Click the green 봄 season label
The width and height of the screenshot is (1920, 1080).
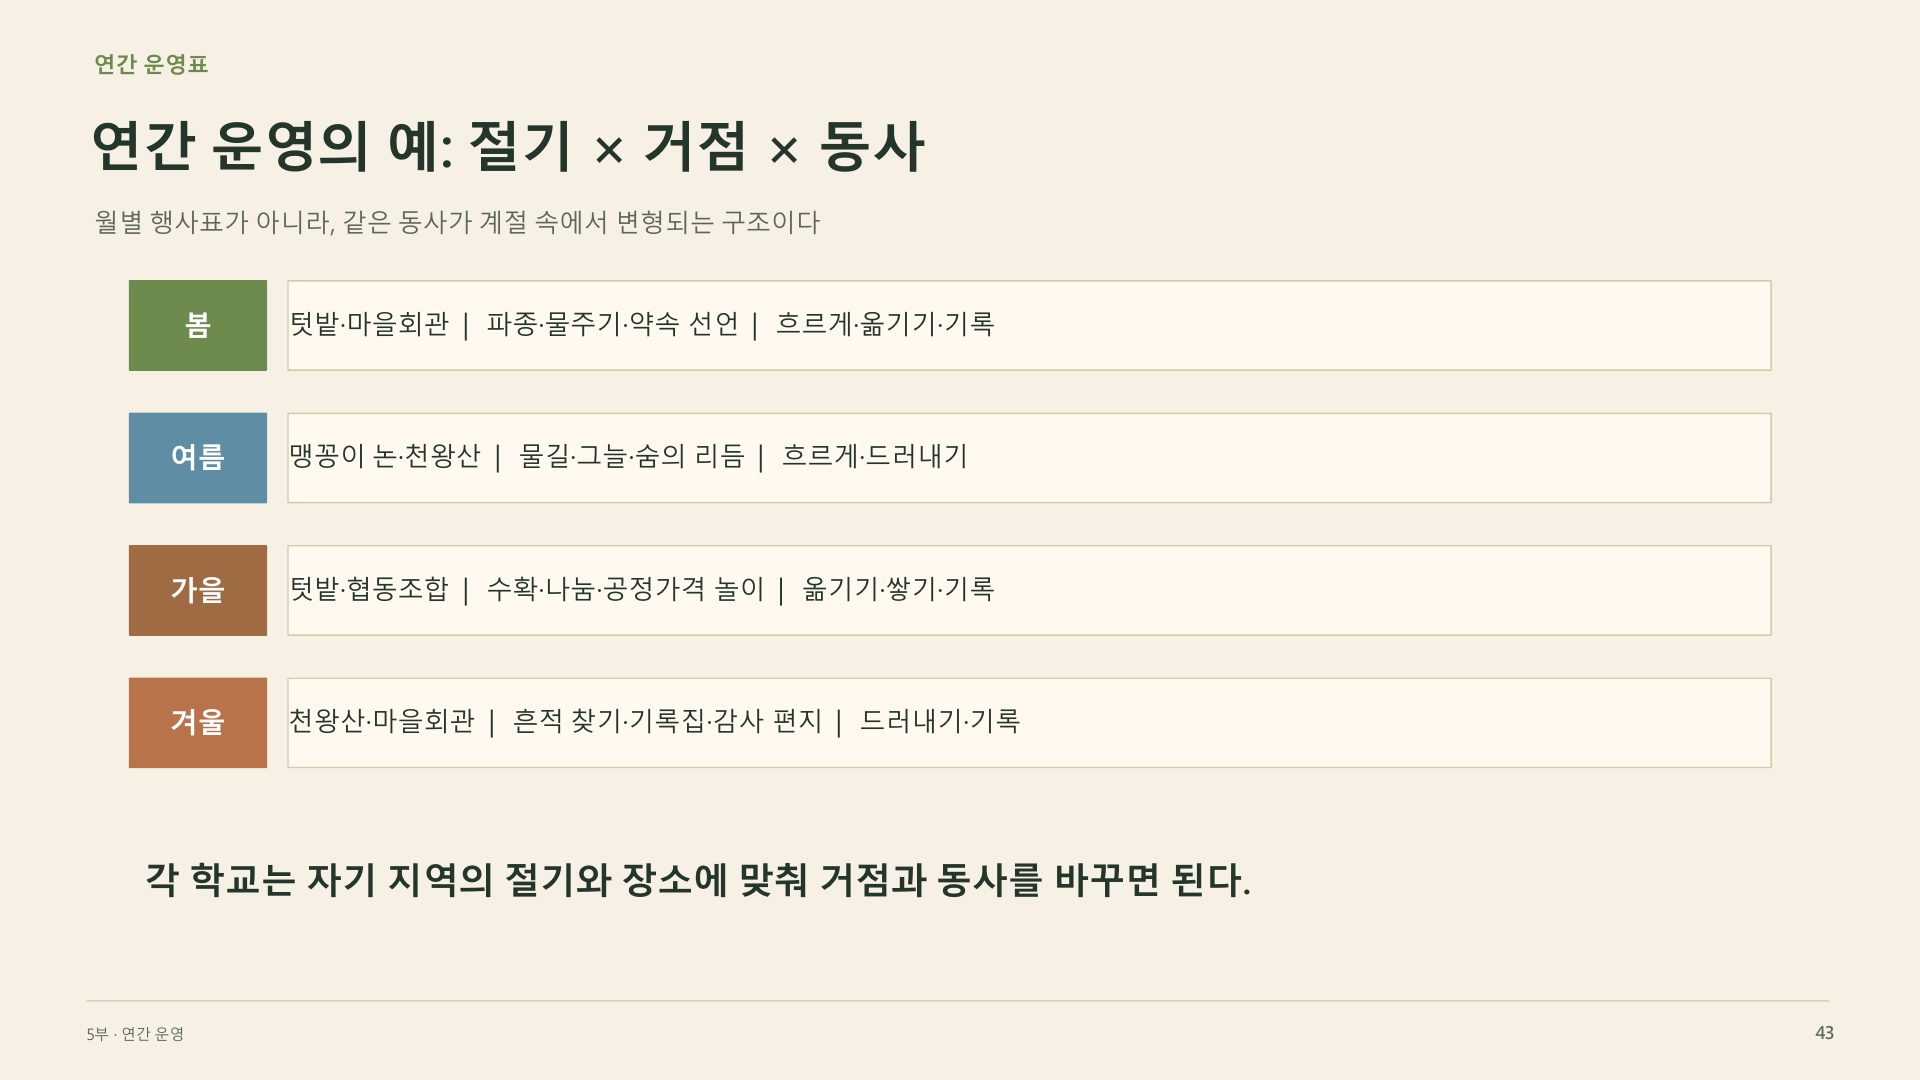point(198,325)
